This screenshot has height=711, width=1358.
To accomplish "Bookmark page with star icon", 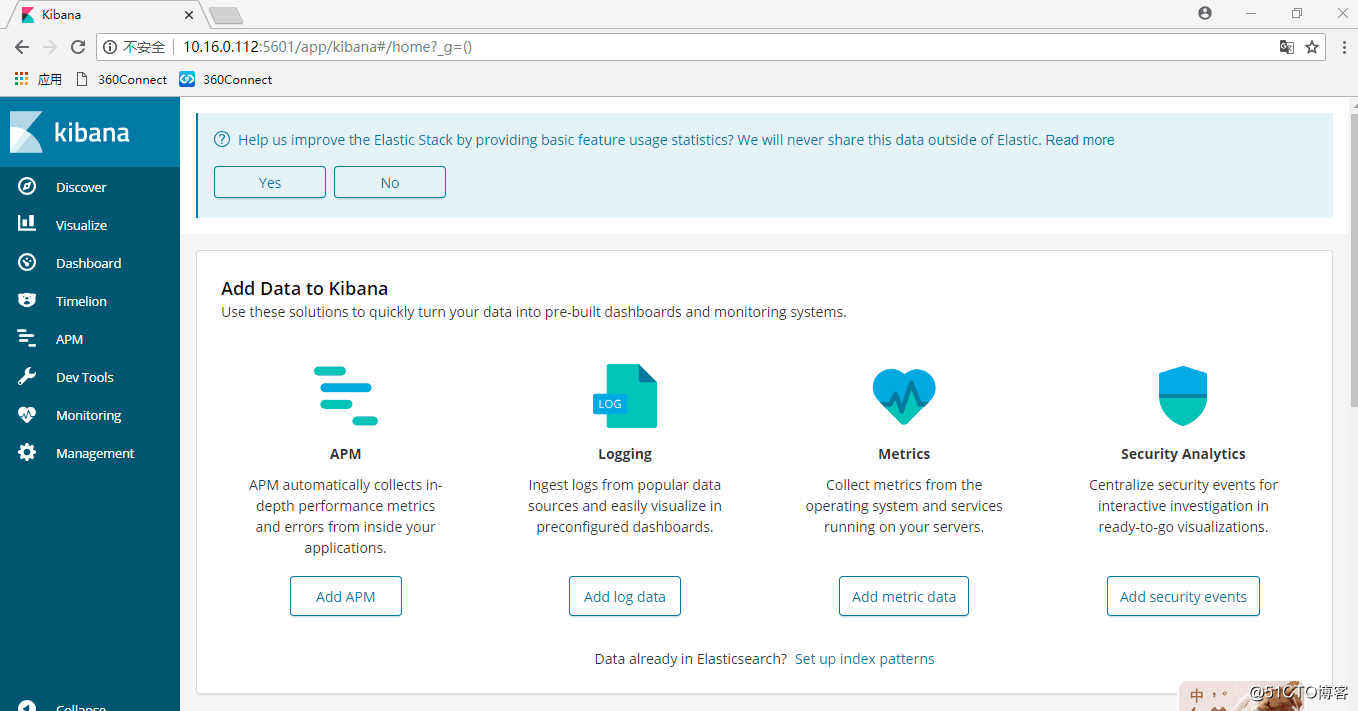I will click(1312, 47).
